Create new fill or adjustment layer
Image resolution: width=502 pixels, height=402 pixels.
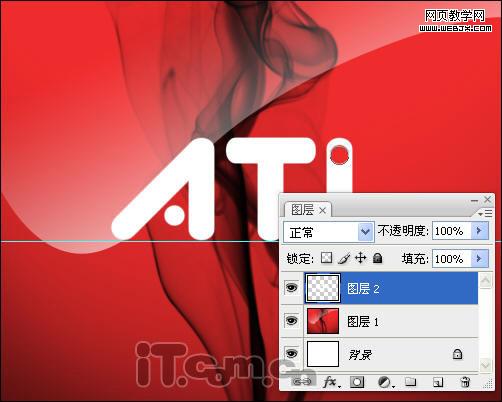coord(385,382)
